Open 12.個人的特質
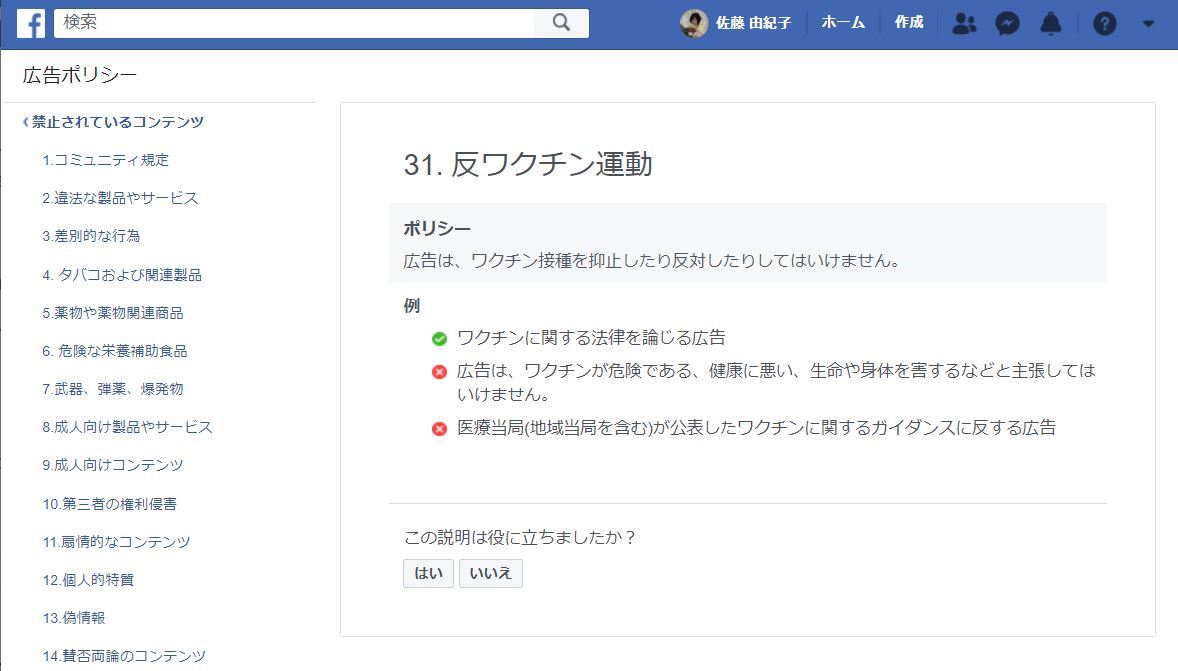The height and width of the screenshot is (671, 1178). (88, 580)
